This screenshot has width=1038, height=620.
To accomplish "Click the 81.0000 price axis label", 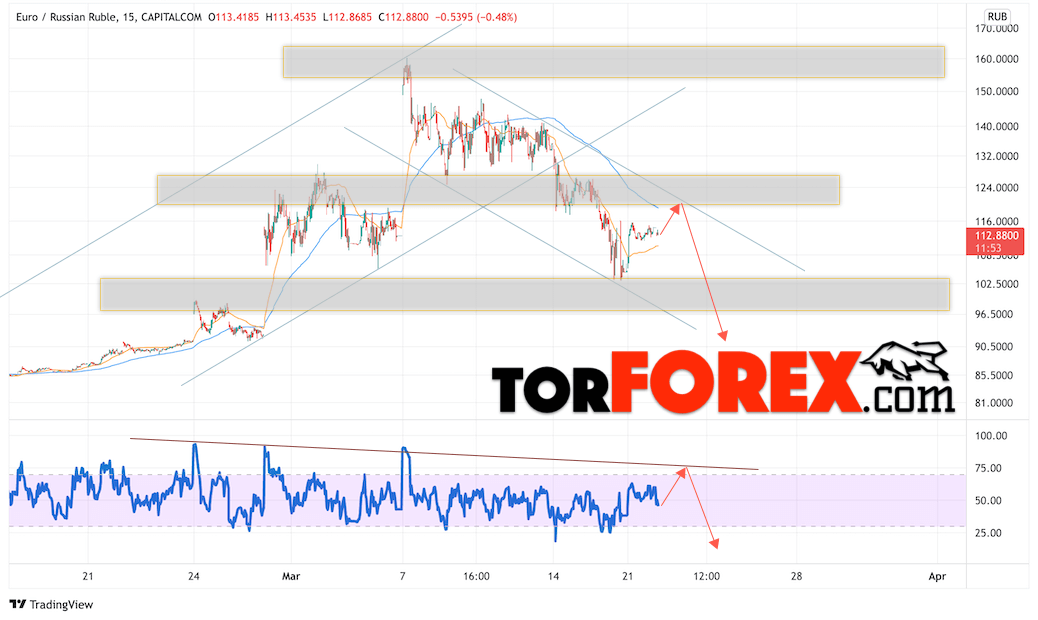I will 994,403.
